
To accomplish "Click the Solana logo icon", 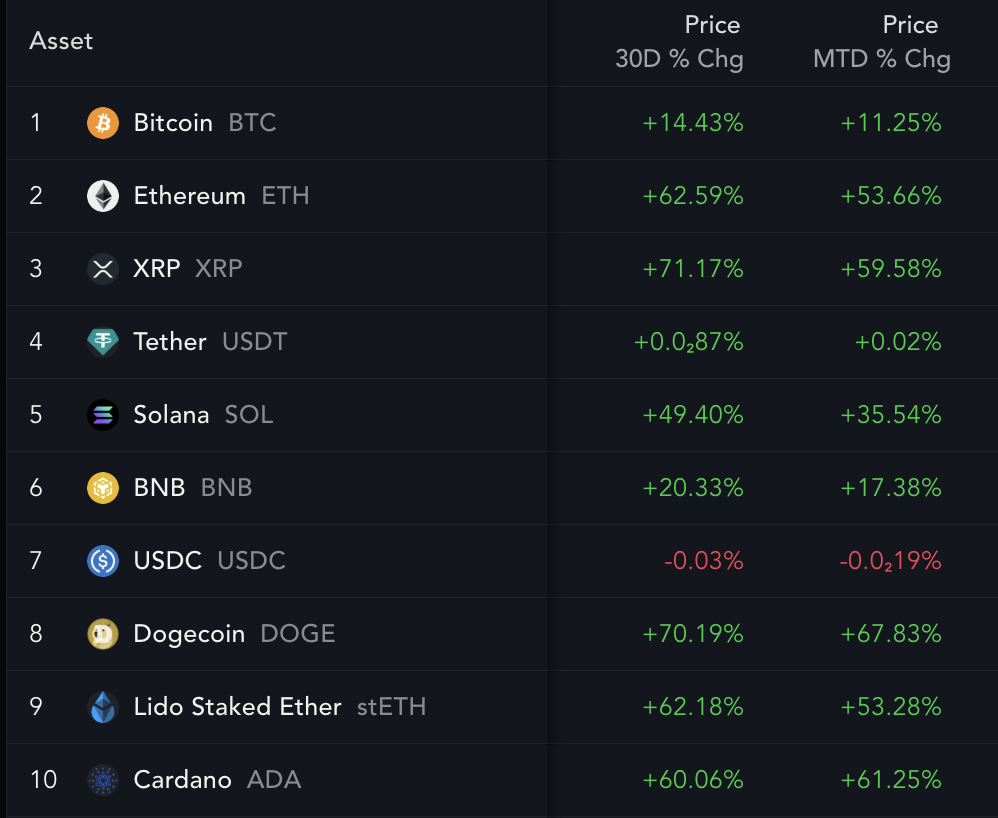I will (x=103, y=415).
